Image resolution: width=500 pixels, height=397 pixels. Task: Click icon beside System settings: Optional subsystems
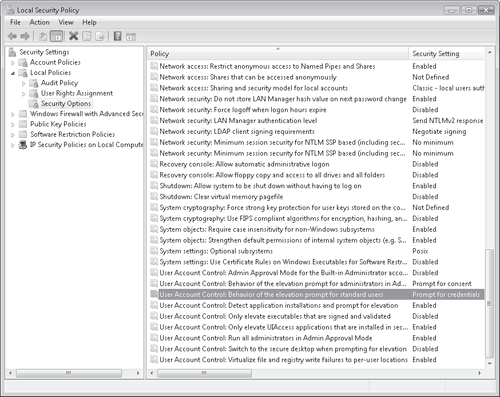point(154,251)
